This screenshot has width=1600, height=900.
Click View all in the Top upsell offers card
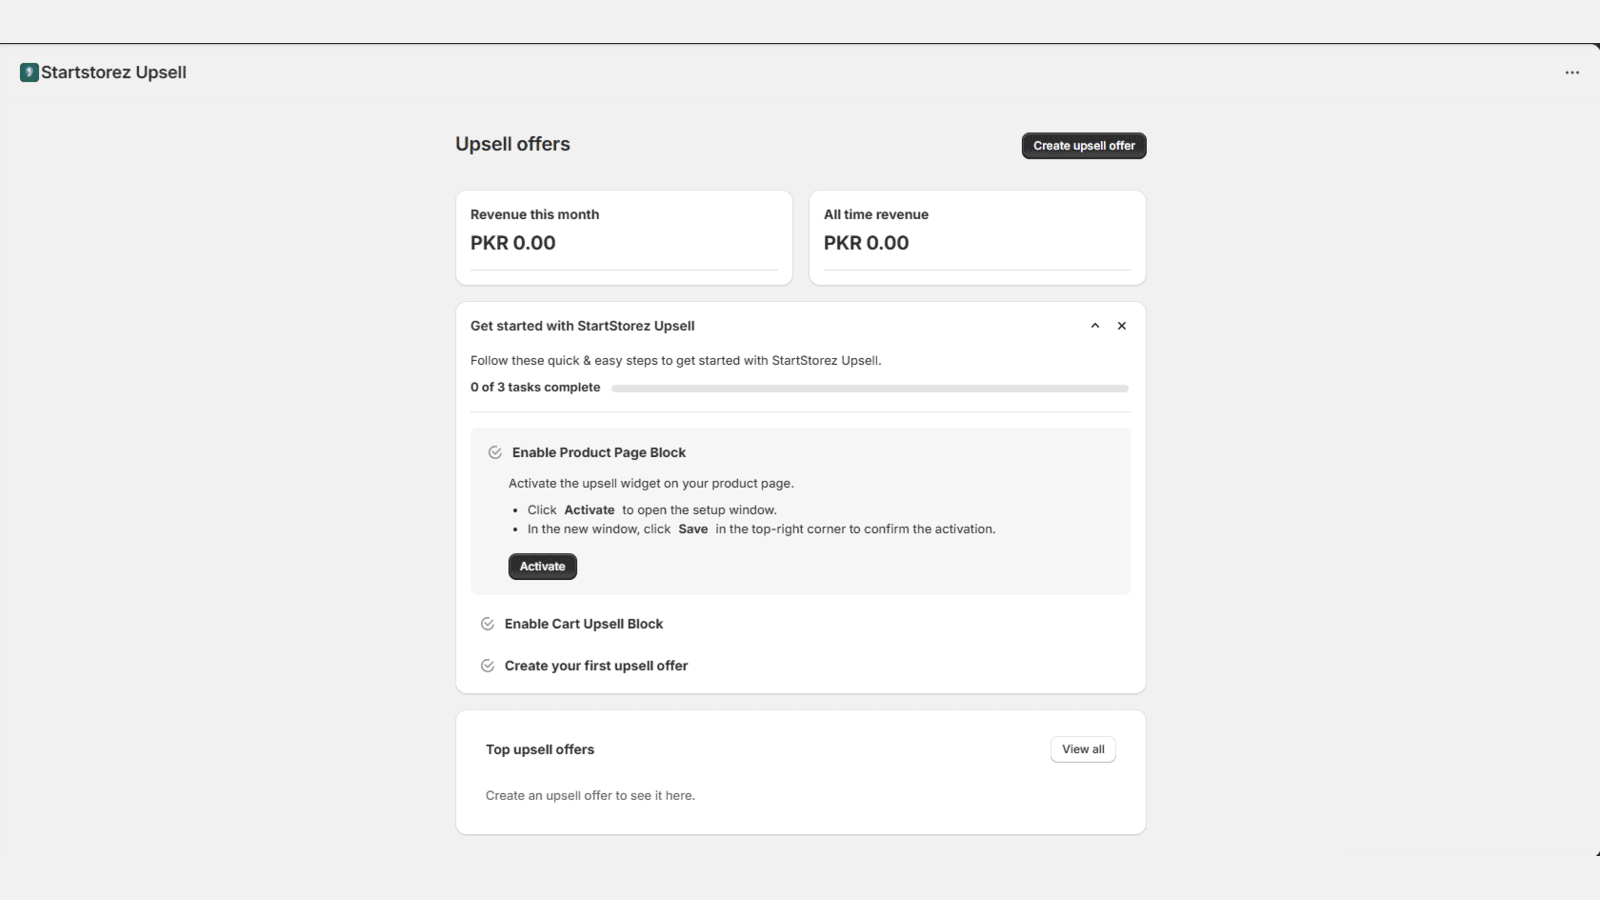(1083, 748)
